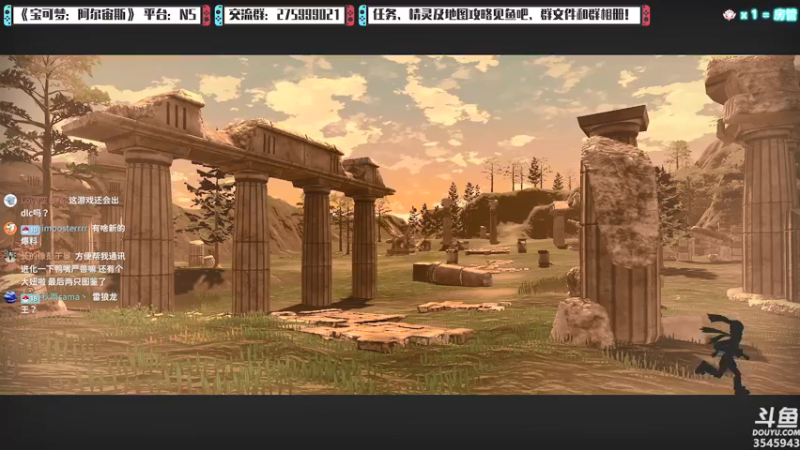800x450 pixels.
Task: Click the blue avatar beside the "雷狼龙王？" message
Action: pyautogui.click(x=10, y=296)
